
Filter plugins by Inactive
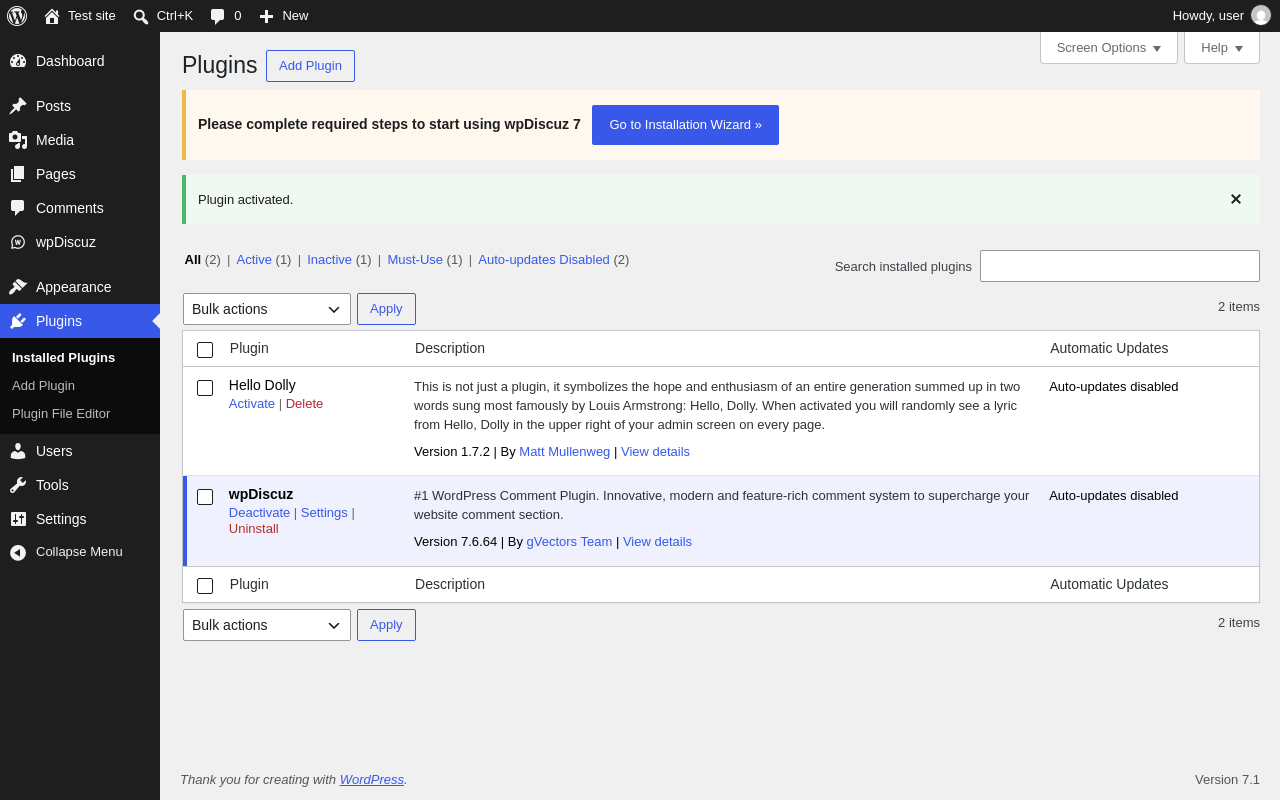329,260
